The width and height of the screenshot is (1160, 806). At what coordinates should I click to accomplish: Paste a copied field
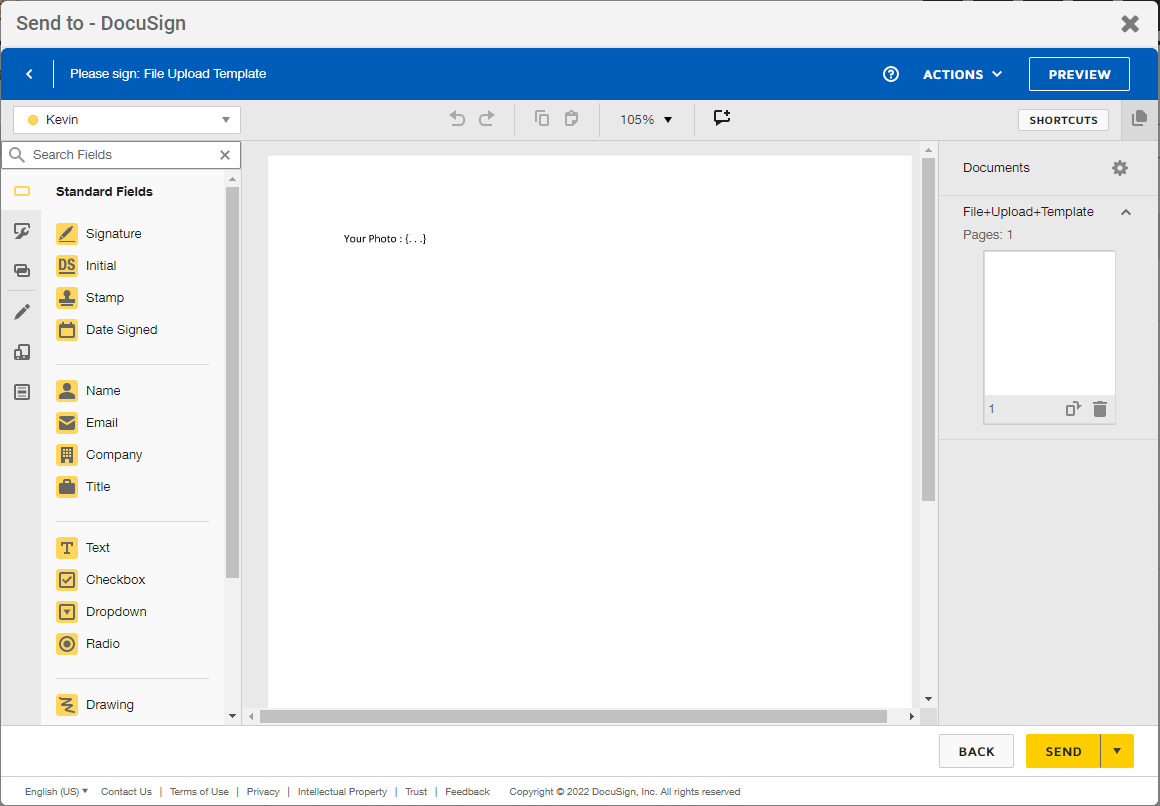tap(571, 118)
